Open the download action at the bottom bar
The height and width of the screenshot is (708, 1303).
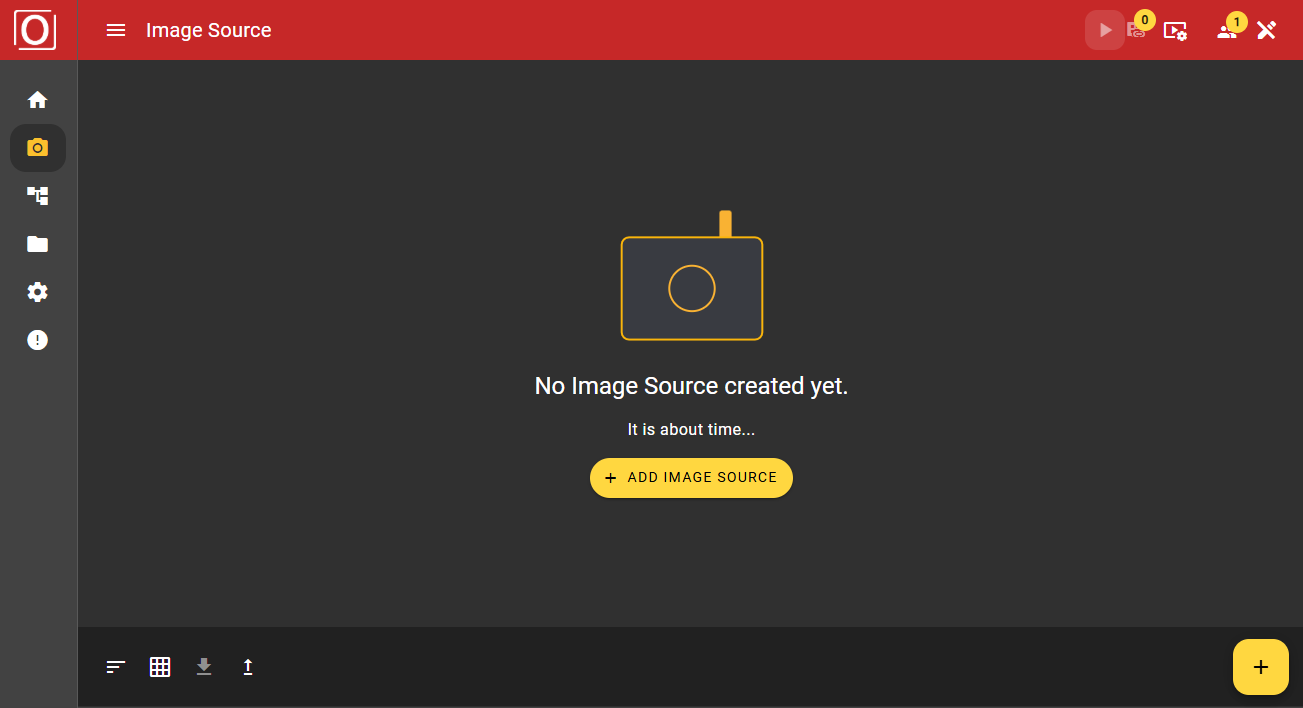[204, 666]
